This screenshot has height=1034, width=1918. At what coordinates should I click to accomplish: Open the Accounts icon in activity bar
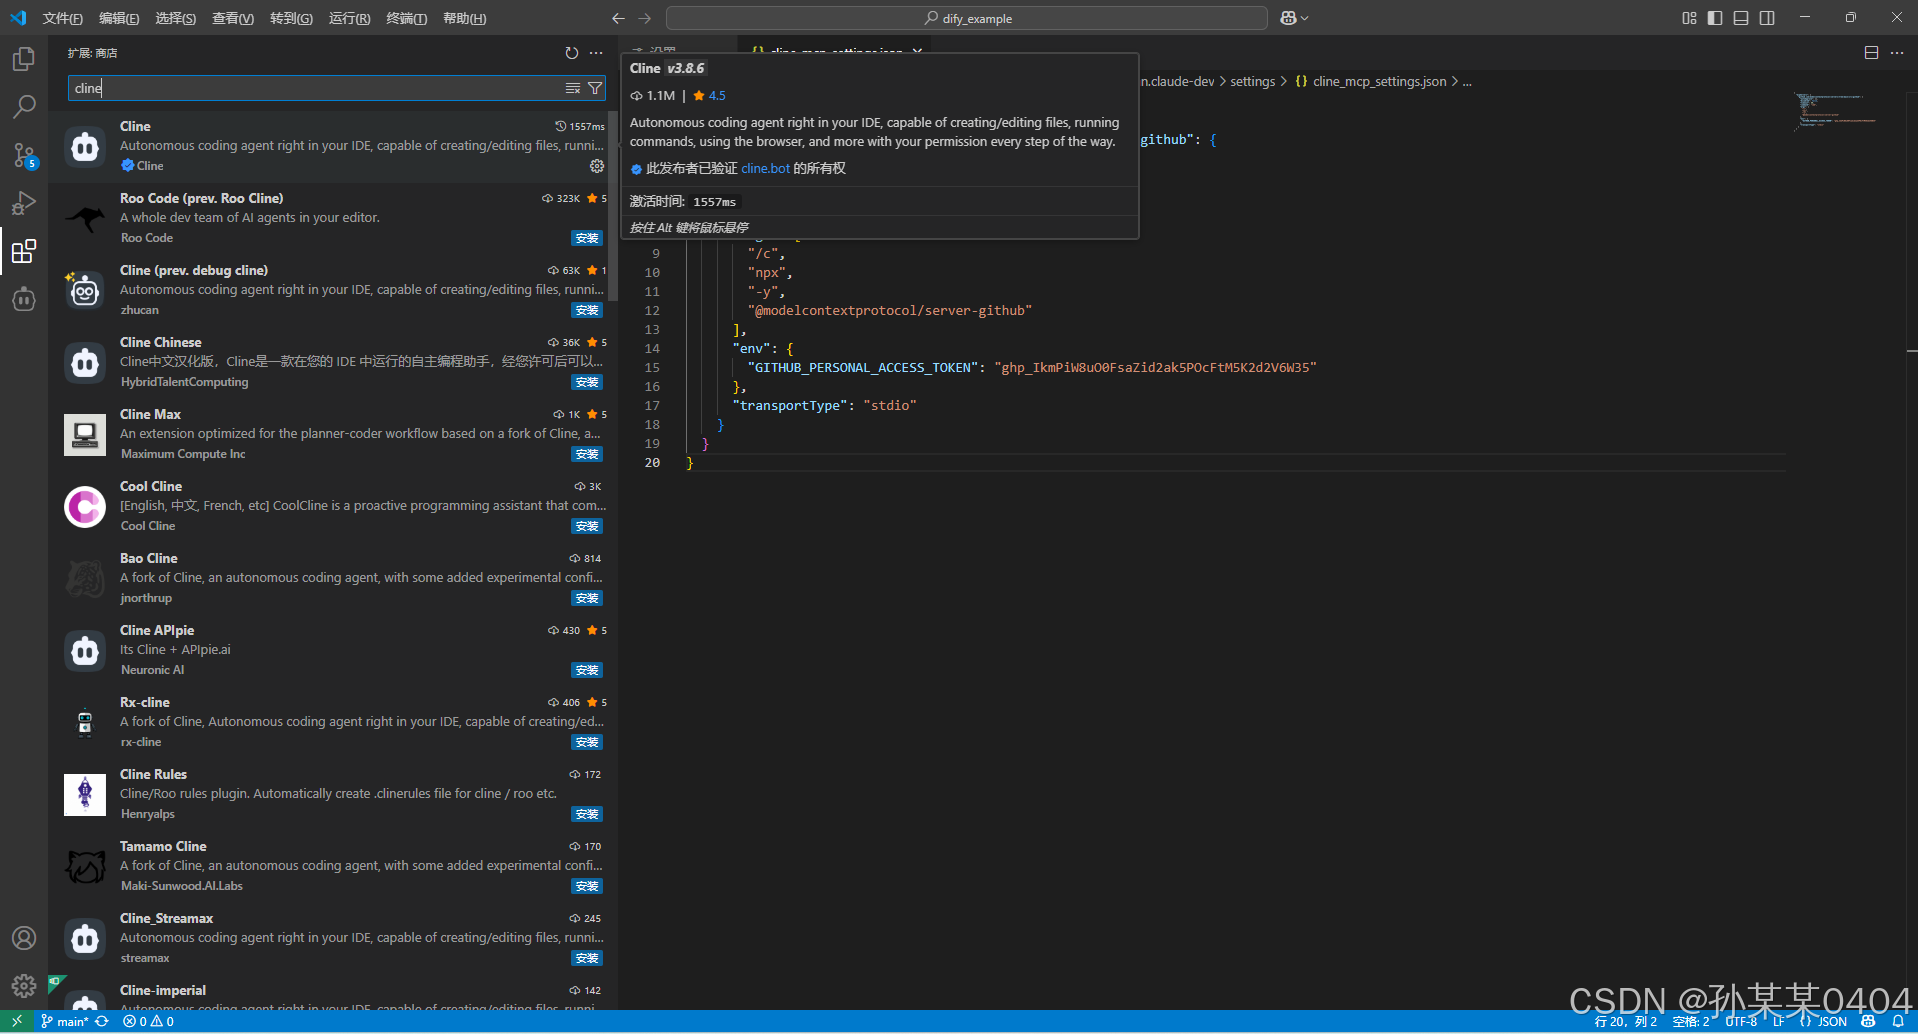click(24, 938)
